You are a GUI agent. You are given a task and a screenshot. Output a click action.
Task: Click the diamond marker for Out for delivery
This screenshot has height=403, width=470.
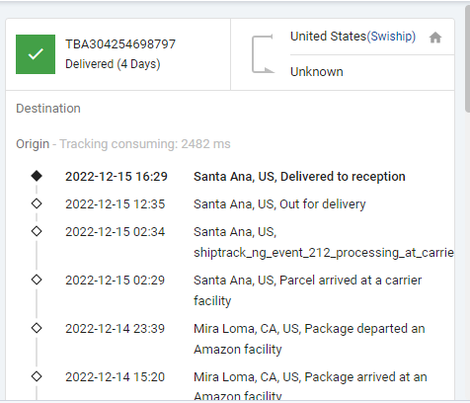tap(37, 203)
